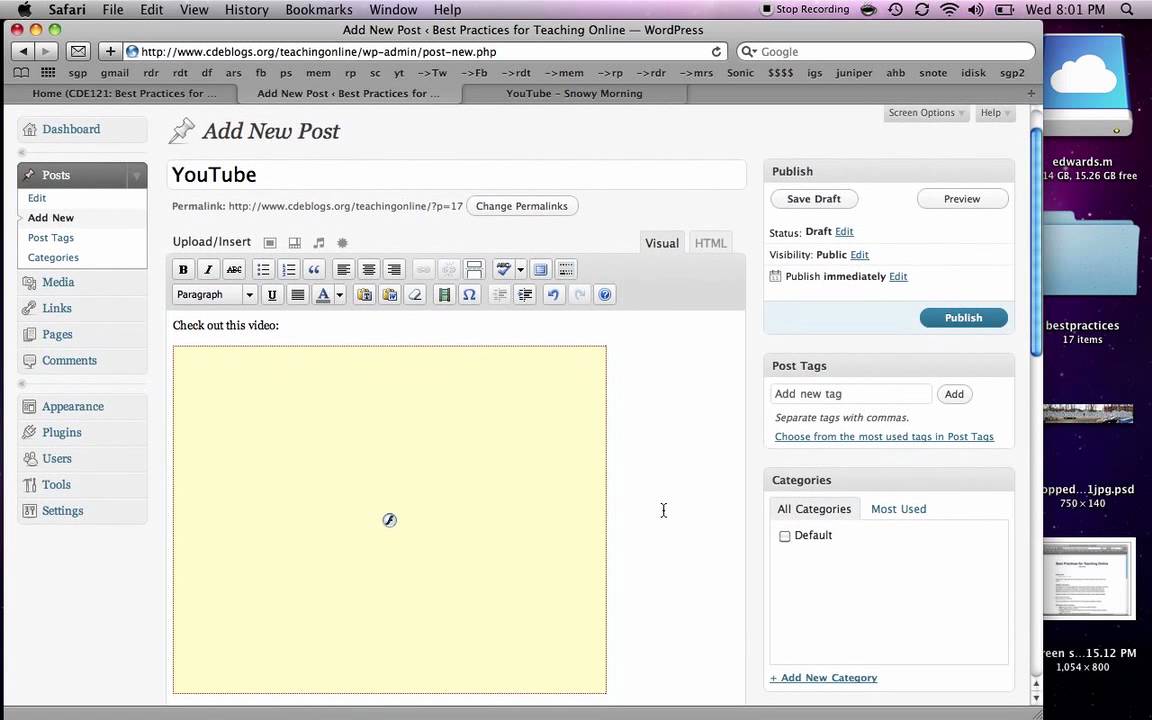Open the Bookmarks menu in Safari
This screenshot has width=1152, height=720.
(319, 10)
